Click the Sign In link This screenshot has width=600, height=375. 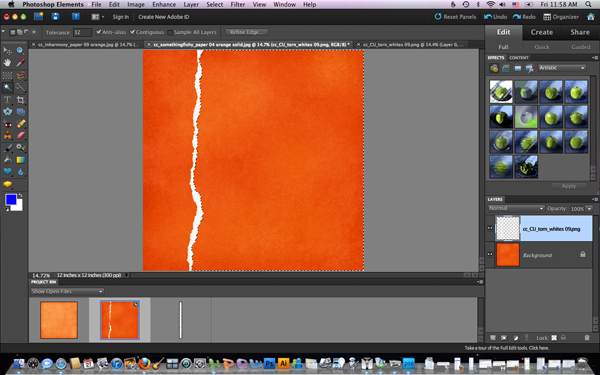point(121,17)
